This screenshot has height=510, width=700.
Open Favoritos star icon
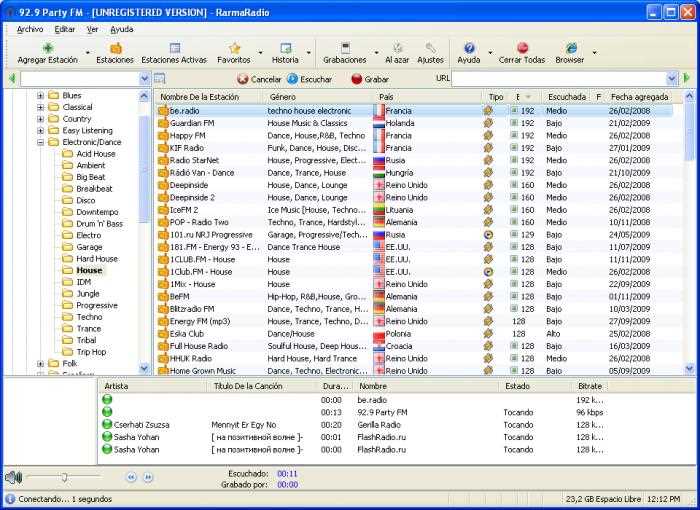point(234,48)
